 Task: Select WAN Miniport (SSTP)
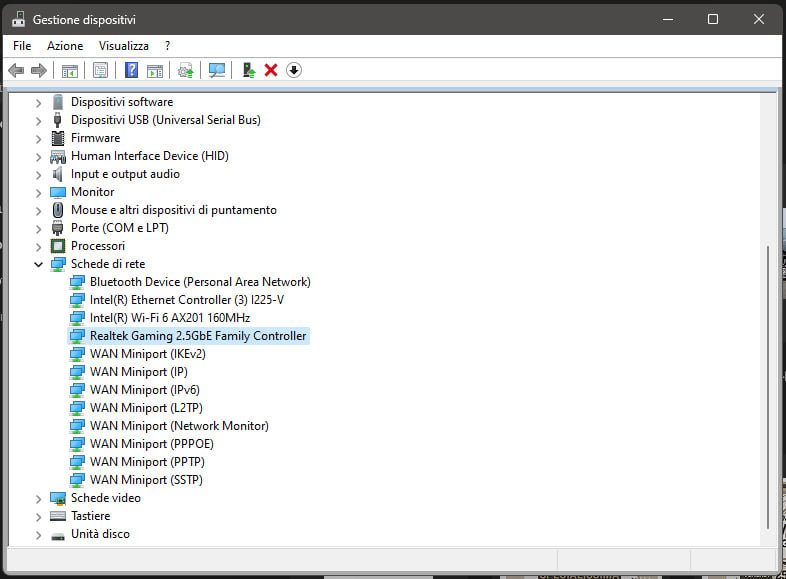click(146, 480)
